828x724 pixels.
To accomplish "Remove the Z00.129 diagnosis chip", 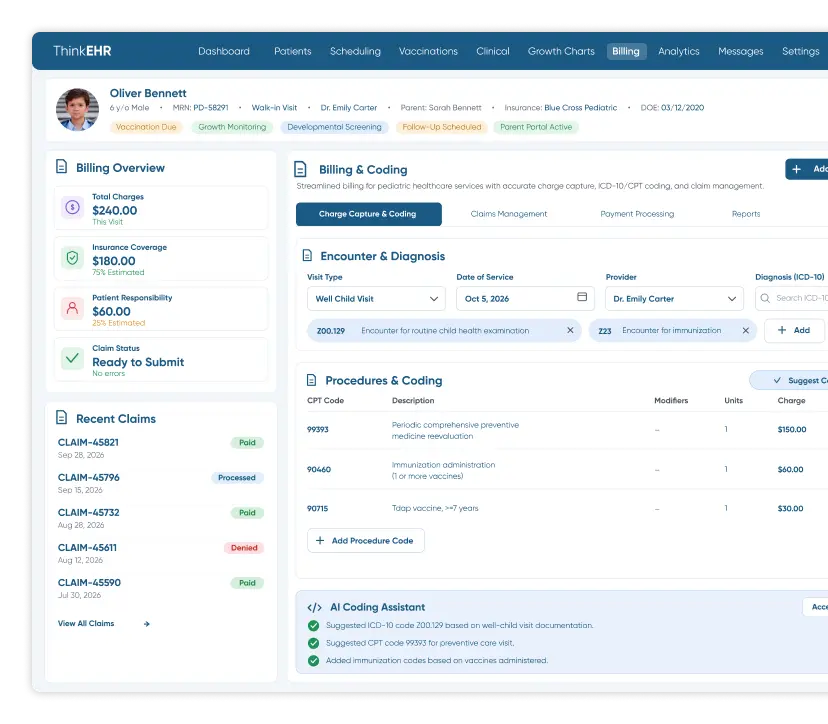I will (x=570, y=330).
